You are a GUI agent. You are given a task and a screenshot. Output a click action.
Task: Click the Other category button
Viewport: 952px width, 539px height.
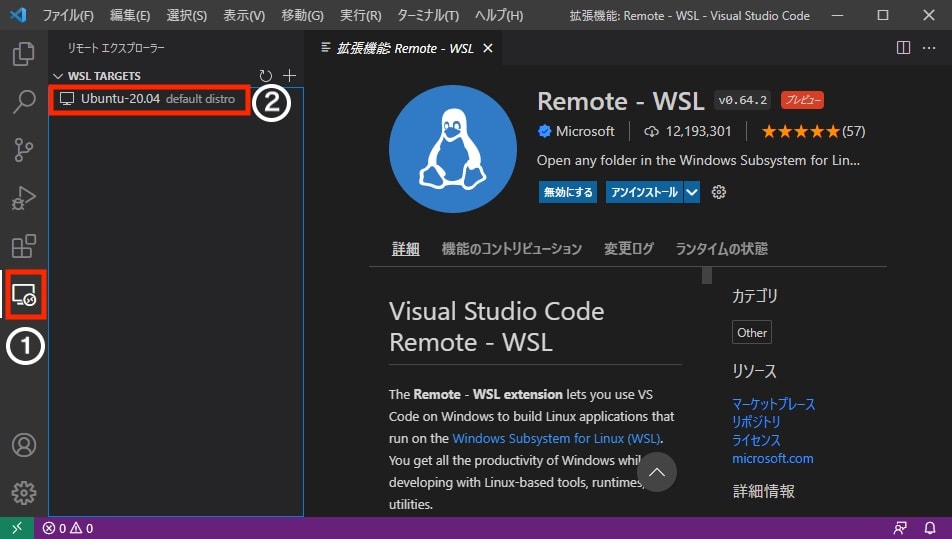click(x=752, y=333)
